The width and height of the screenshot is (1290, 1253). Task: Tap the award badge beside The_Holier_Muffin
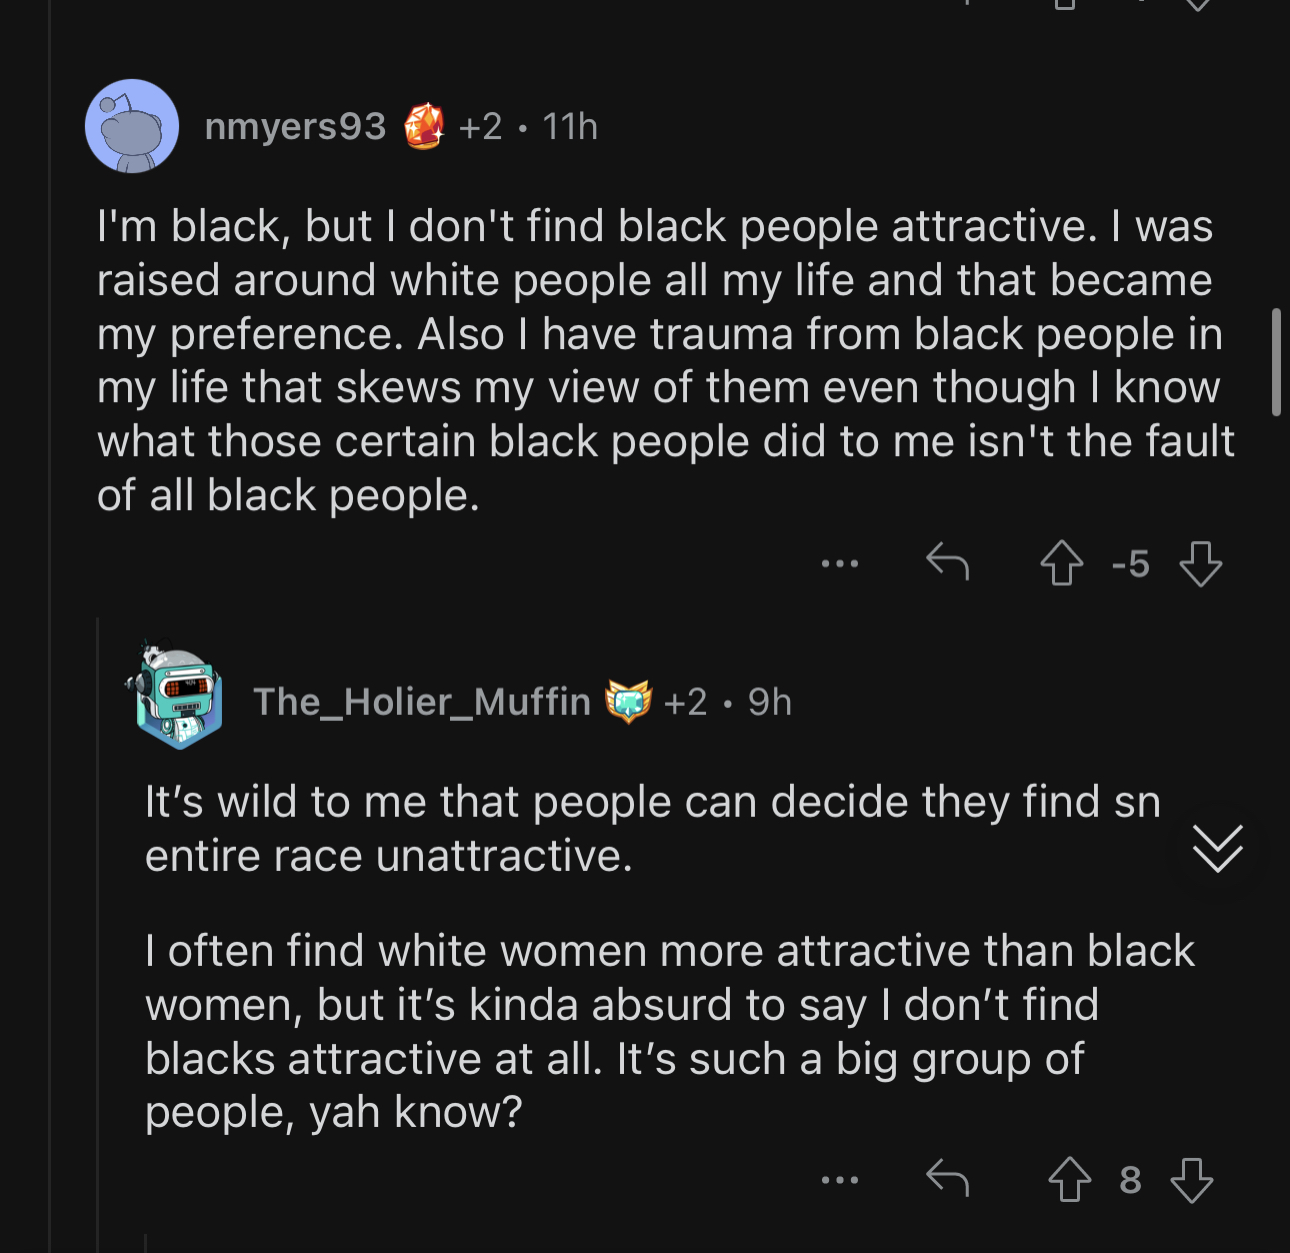pyautogui.click(x=628, y=701)
